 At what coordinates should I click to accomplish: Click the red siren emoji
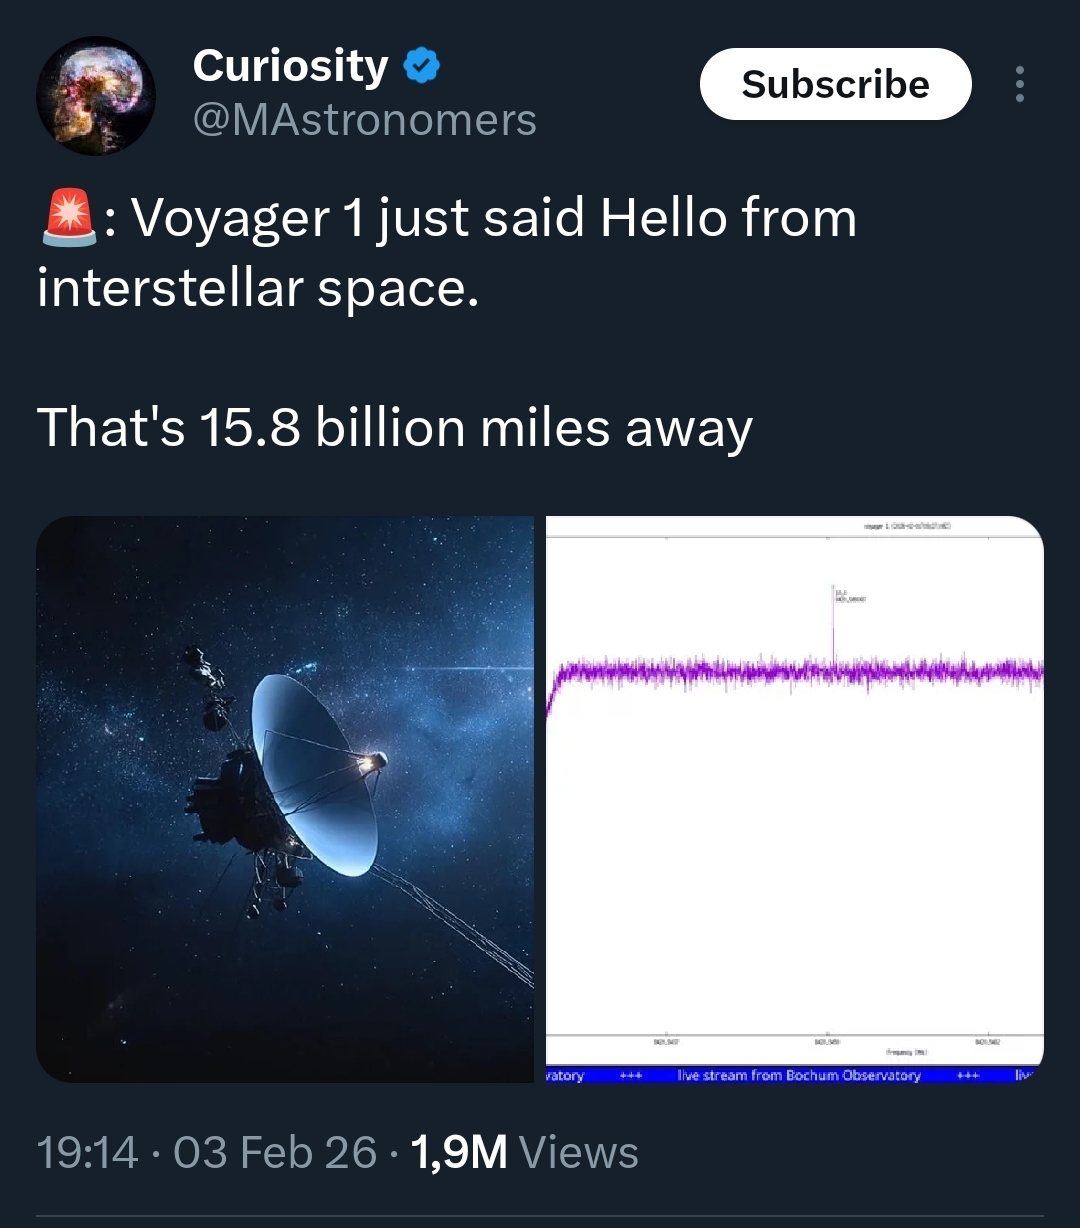coord(69,219)
